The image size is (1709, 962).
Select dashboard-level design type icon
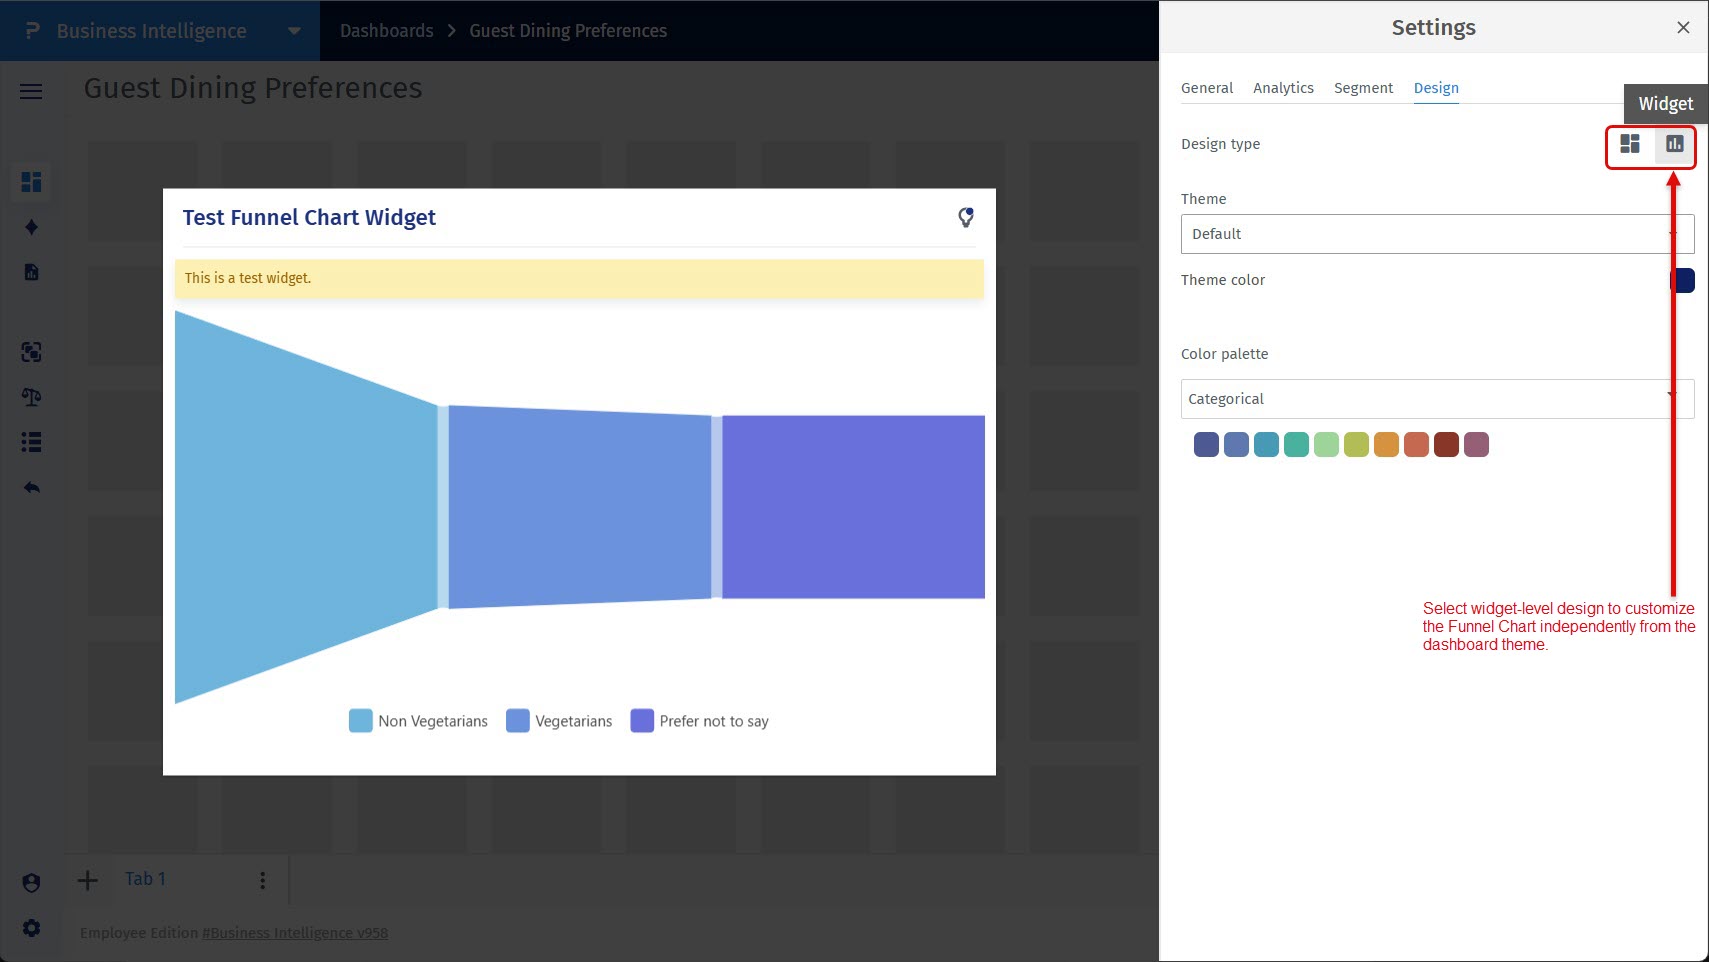pos(1629,144)
